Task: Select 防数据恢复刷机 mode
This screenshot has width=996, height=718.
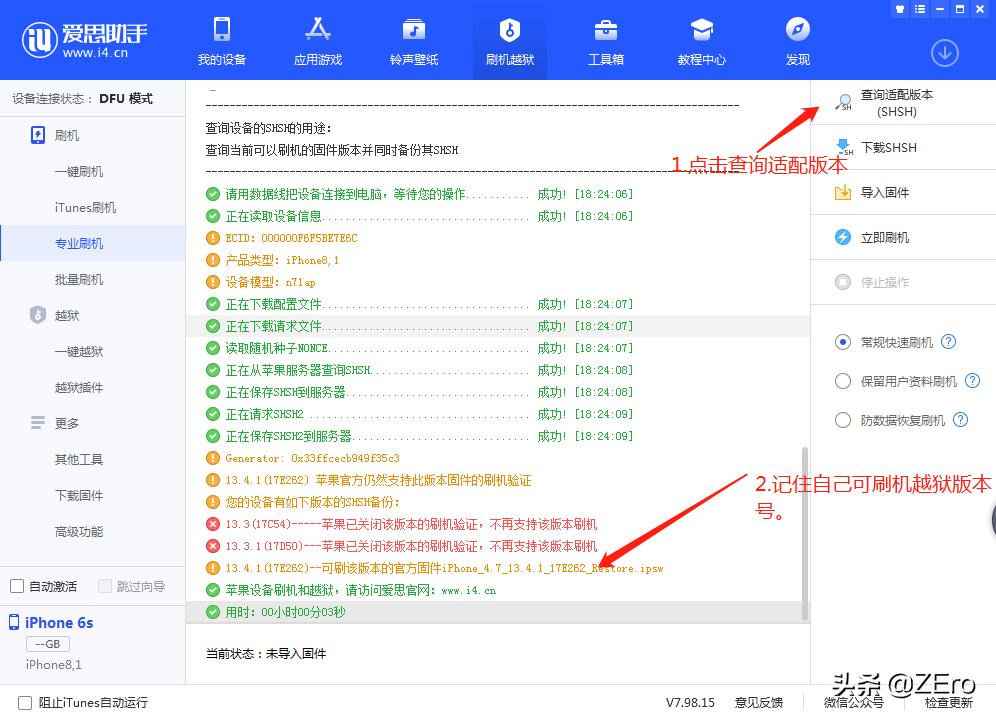Action: click(843, 420)
